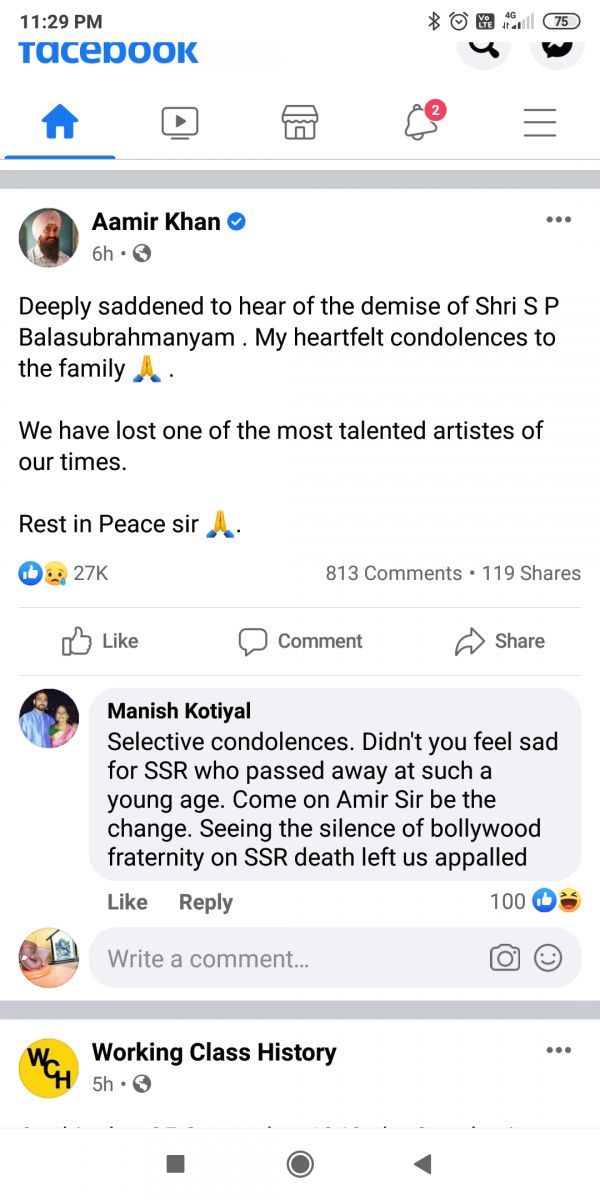Open the Marketplace storefront tab

[300, 123]
